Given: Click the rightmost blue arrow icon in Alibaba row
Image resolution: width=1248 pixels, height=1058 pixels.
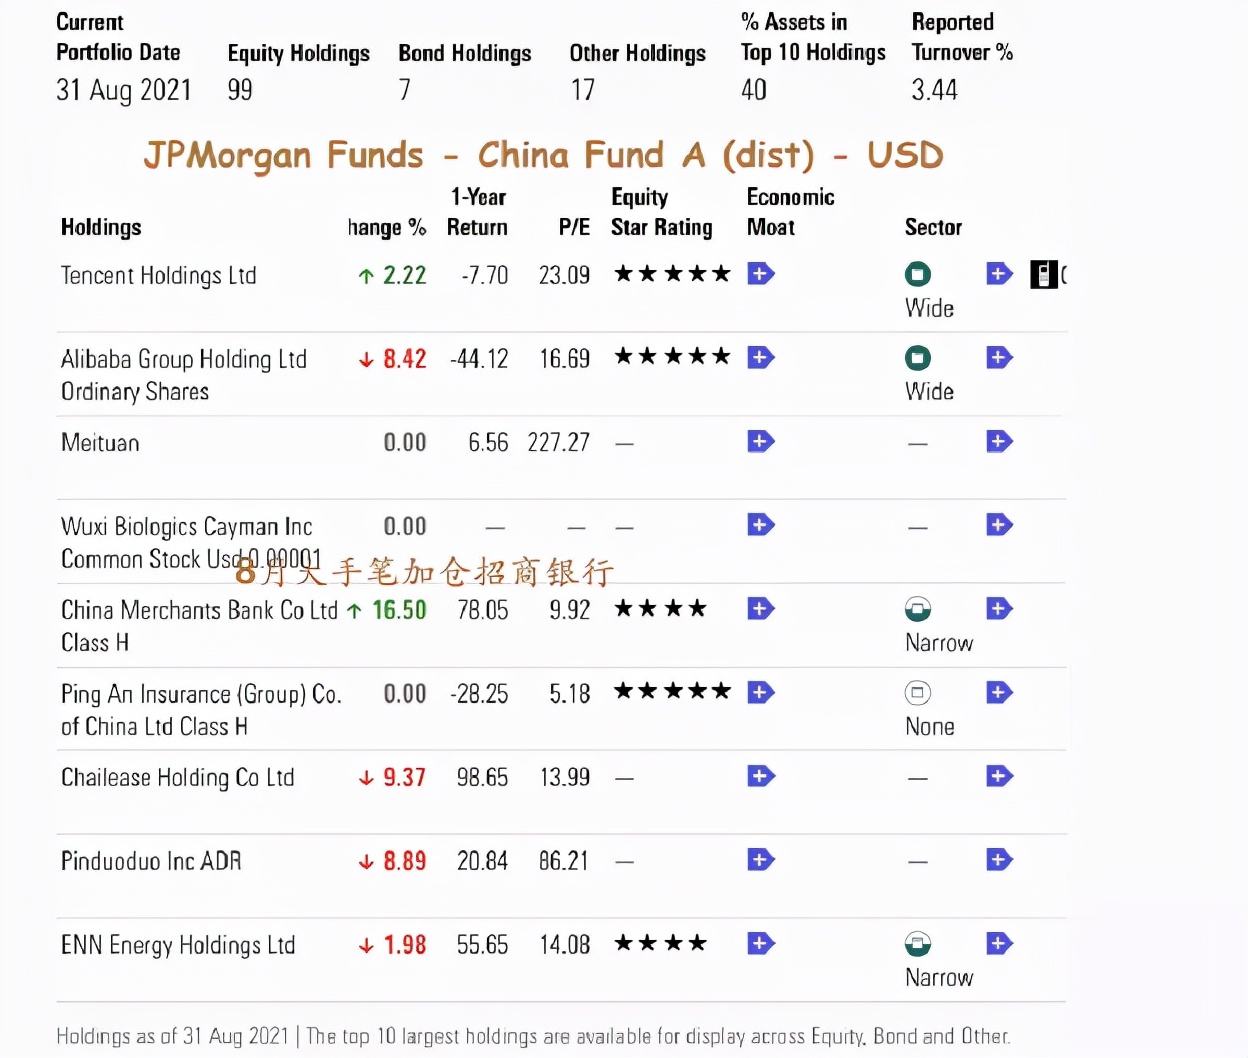Looking at the screenshot, I should point(999,358).
